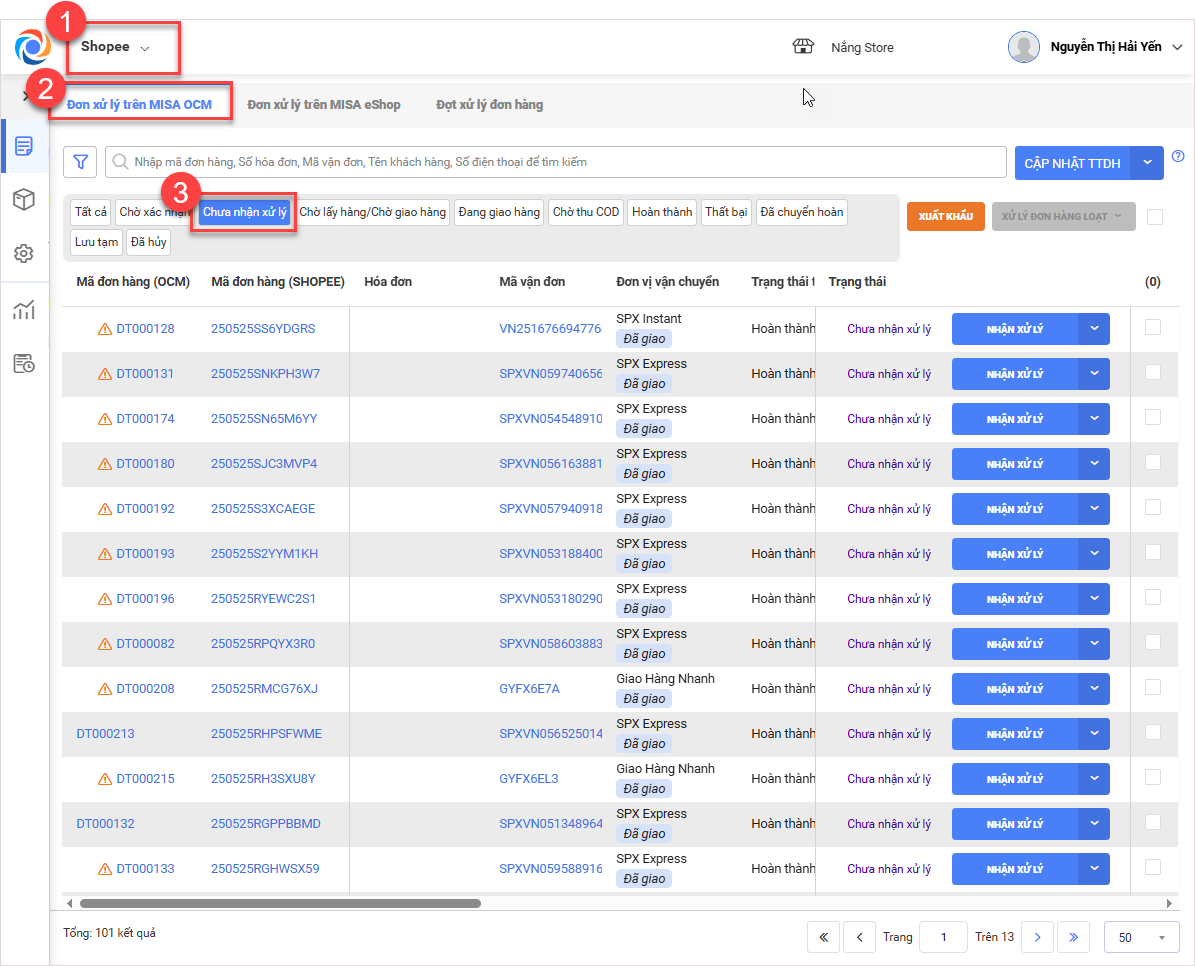Screen dimensions: 1195x966
Task: Open the settings gear in sidebar
Action: point(24,254)
